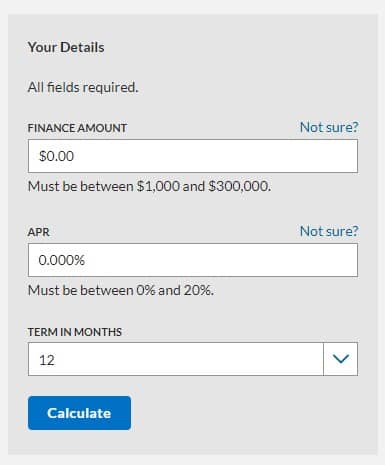Click the $1,000 to $300,000 hint text

[x=149, y=186]
